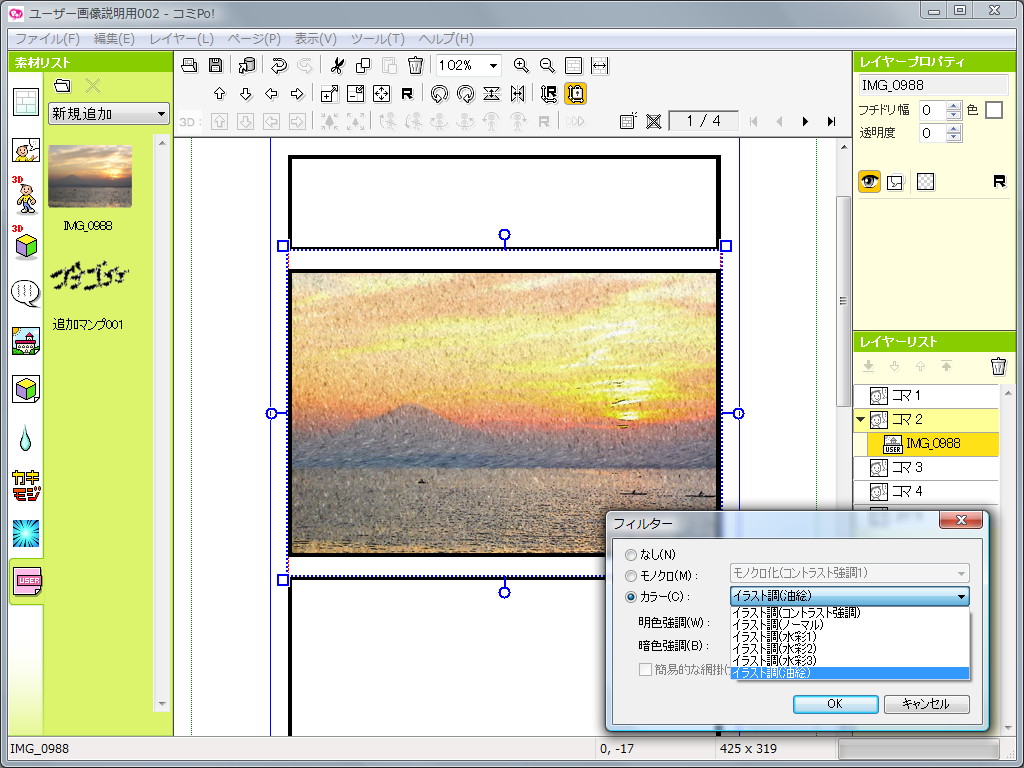Viewport: 1024px width, 768px height.
Task: Decrease 透明度 with down spinner
Action: (x=953, y=137)
